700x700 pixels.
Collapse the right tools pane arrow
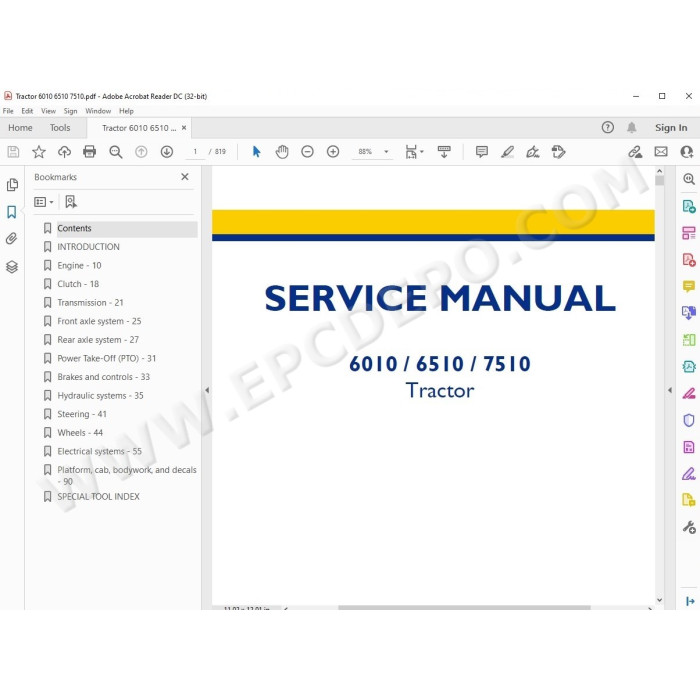click(670, 390)
